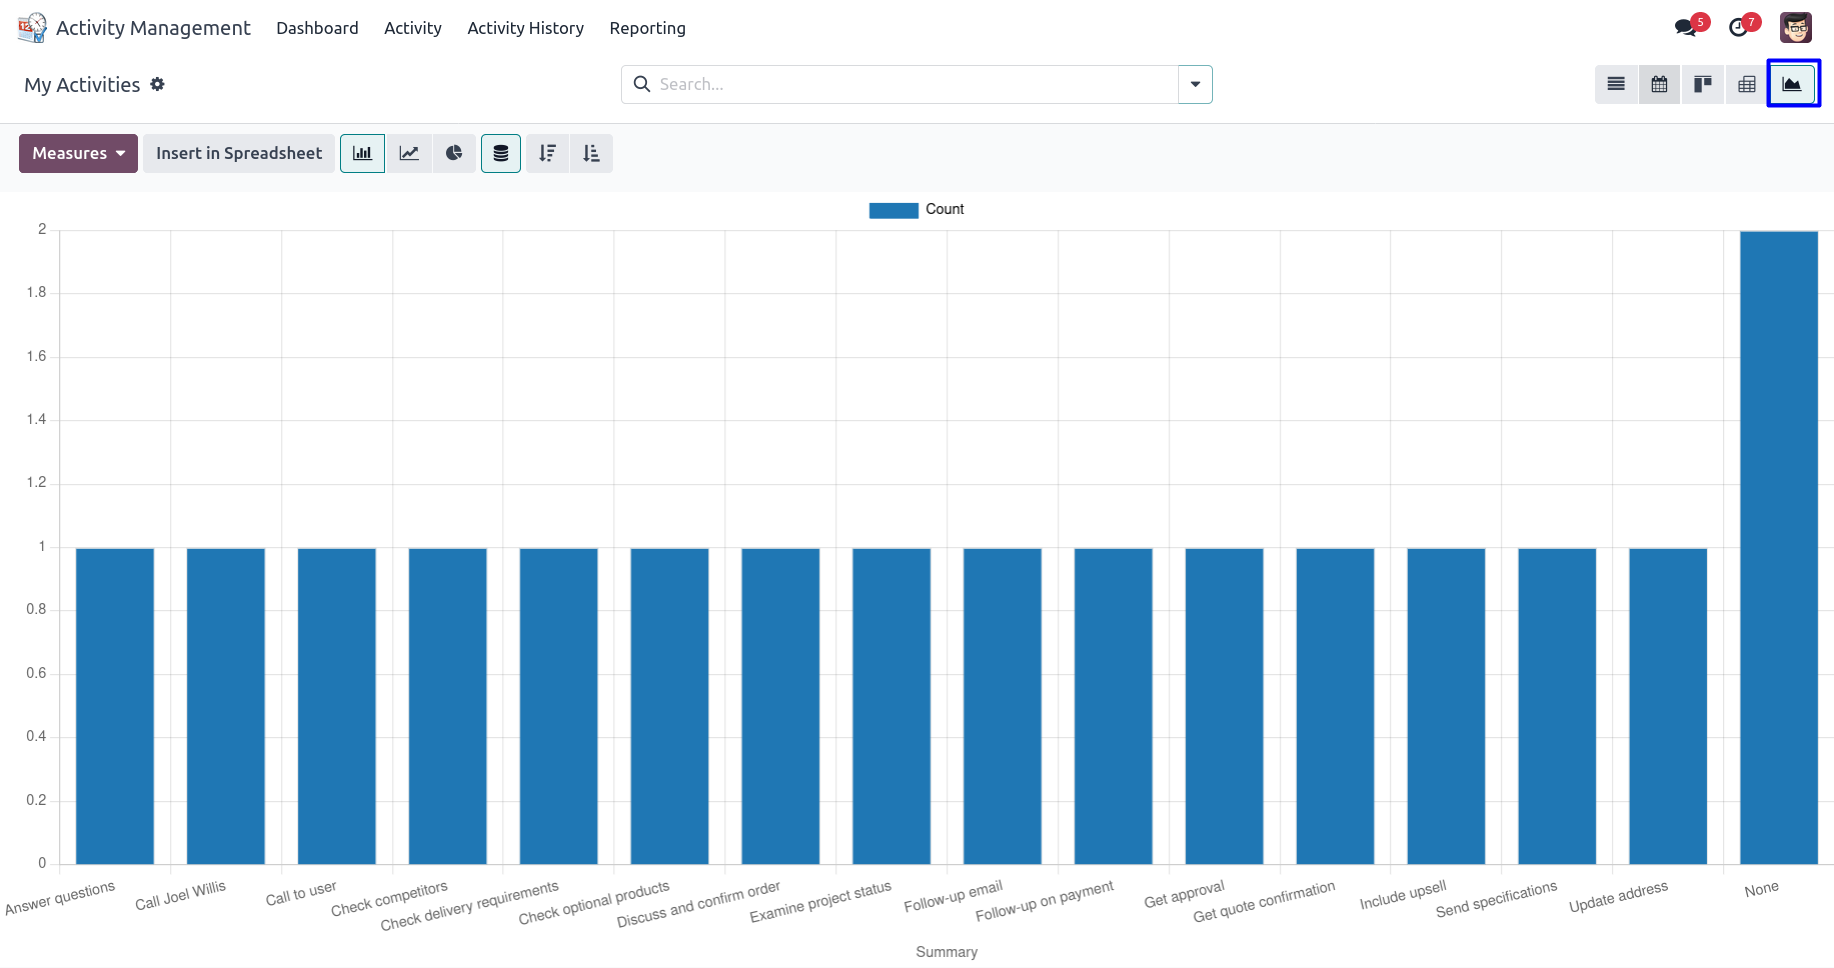
Task: Open the chat messages icon
Action: coord(1686,28)
